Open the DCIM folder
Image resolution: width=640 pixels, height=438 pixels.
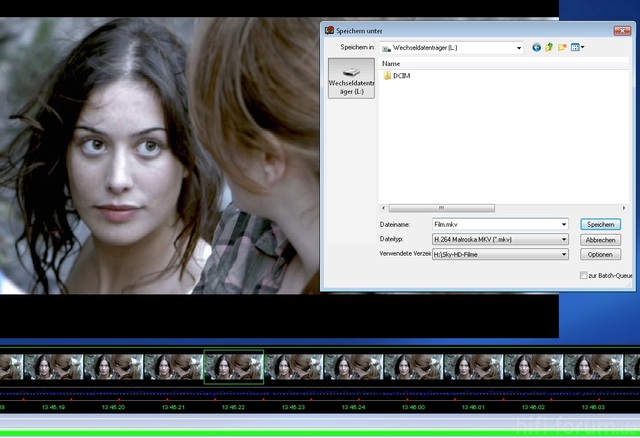(x=397, y=76)
